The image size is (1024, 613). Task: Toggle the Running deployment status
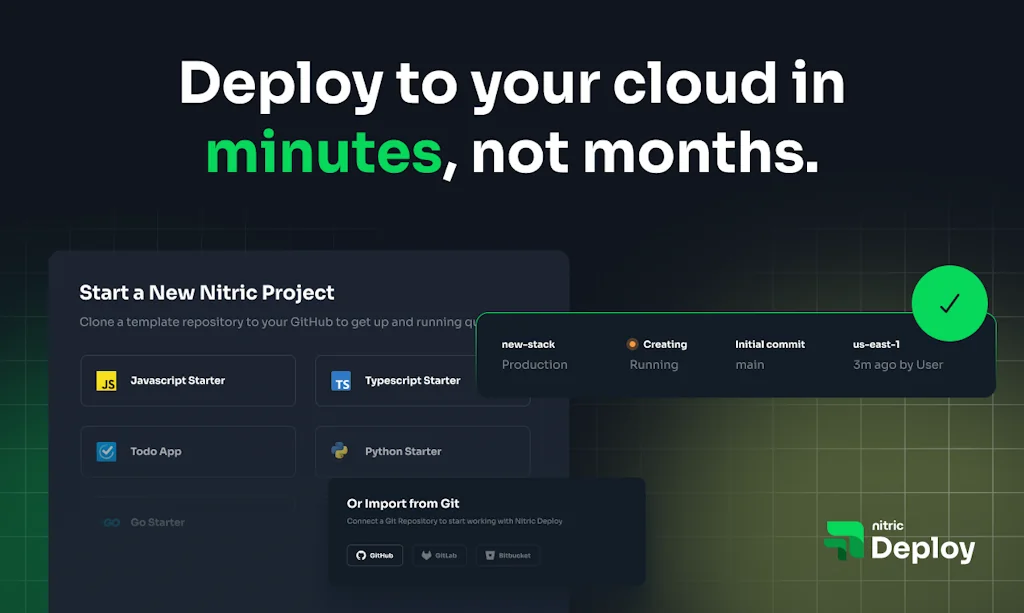coord(654,365)
